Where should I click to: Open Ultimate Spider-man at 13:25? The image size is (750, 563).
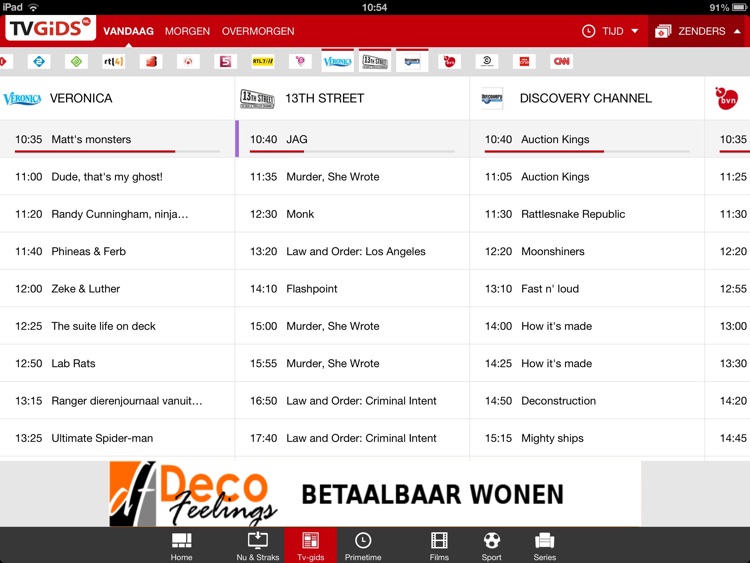click(117, 438)
